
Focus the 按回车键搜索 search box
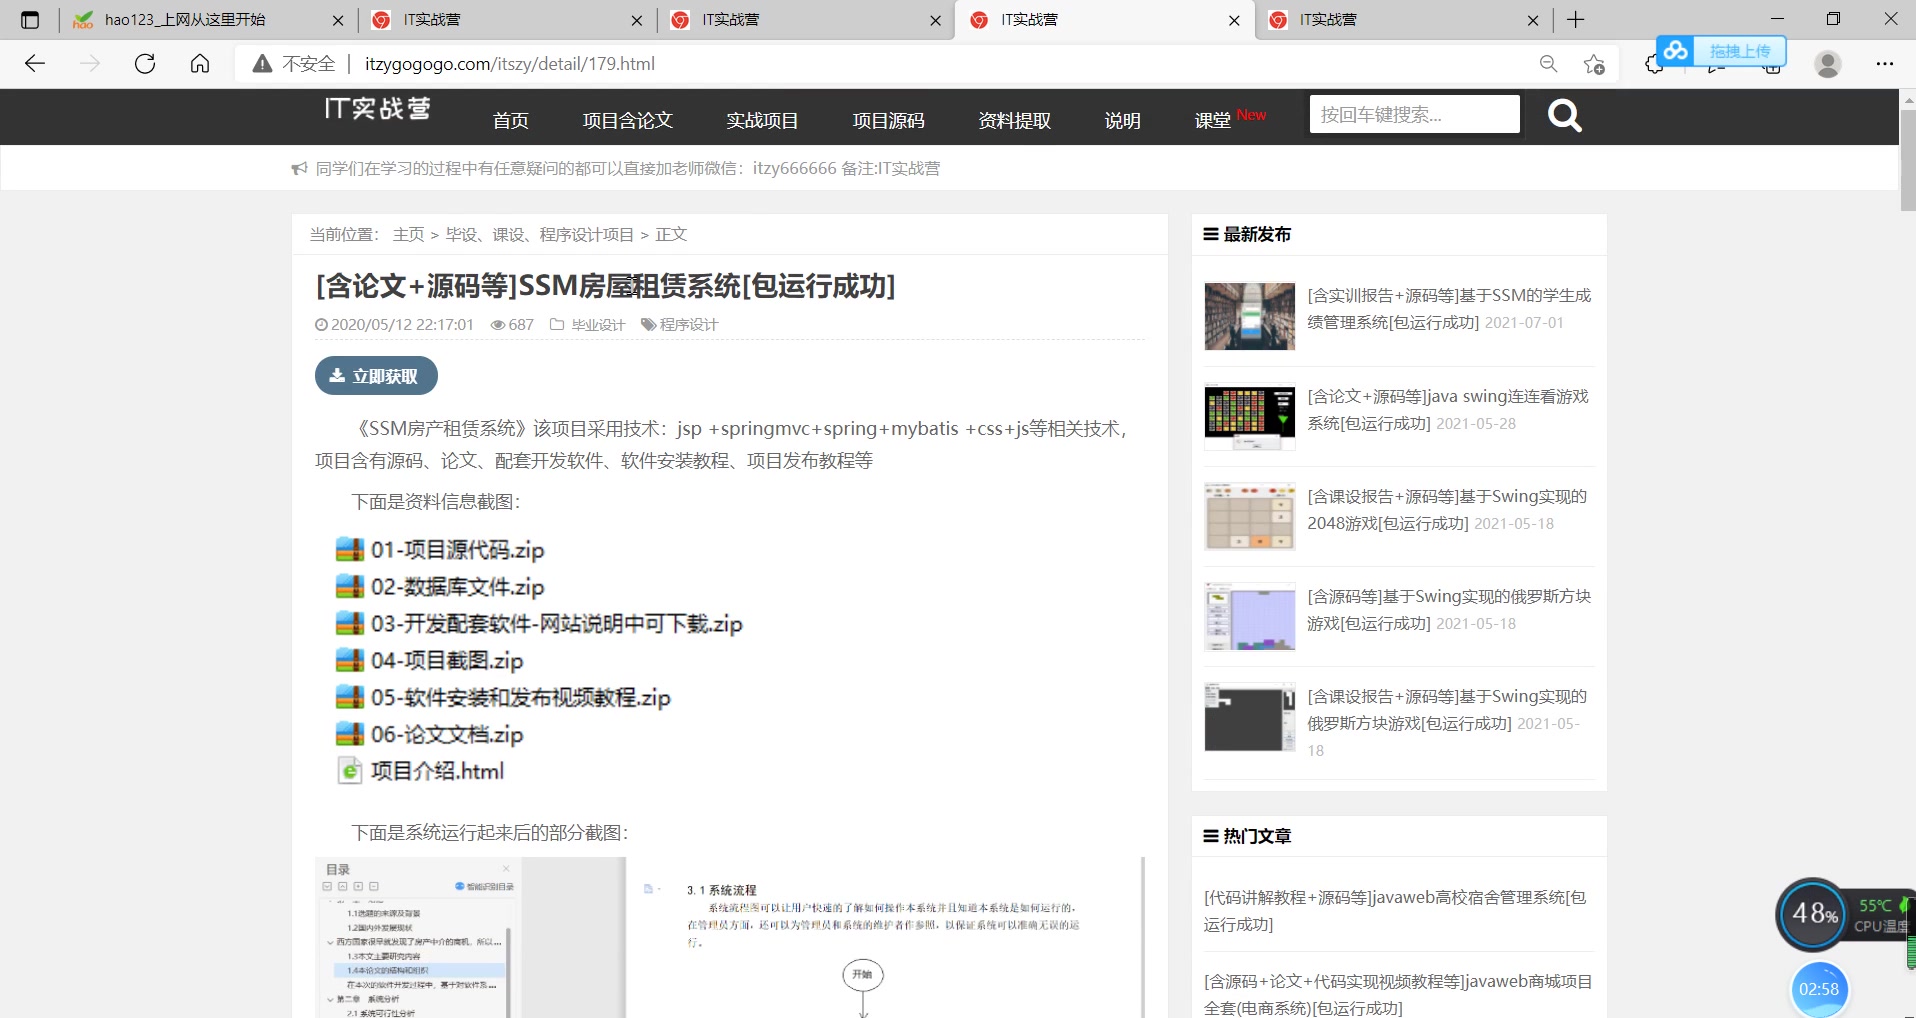coord(1414,114)
